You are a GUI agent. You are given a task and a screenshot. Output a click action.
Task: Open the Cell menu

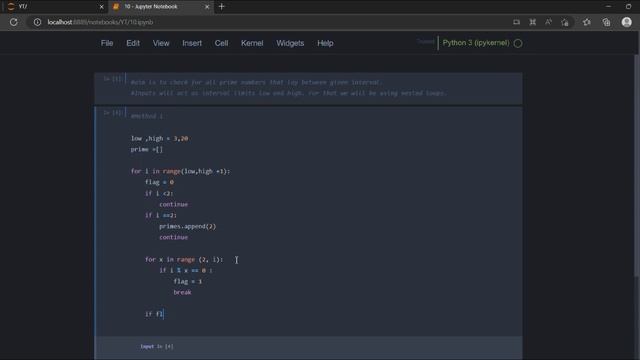221,43
